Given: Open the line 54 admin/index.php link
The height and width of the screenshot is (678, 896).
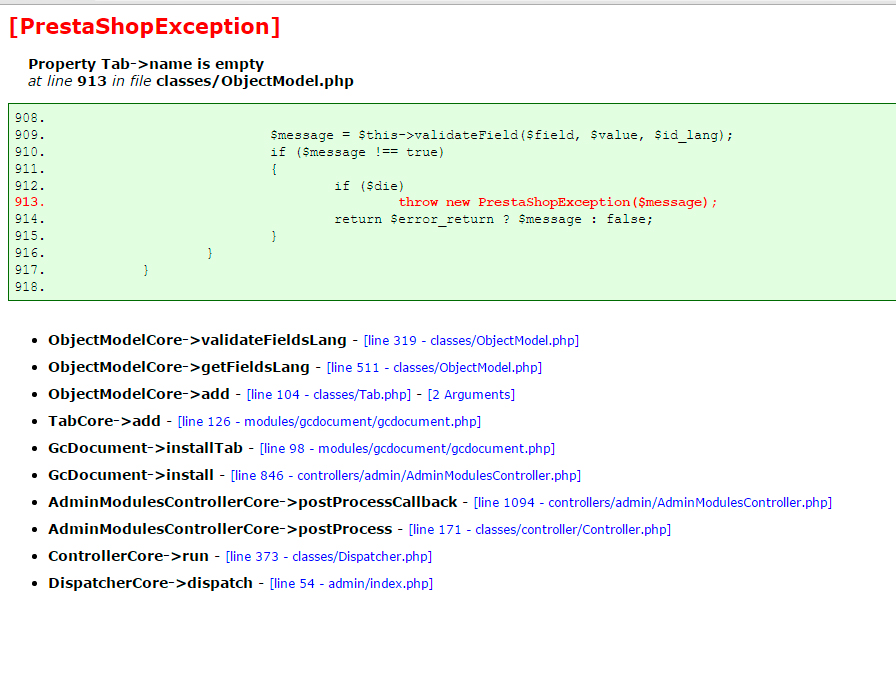Looking at the screenshot, I should pos(351,584).
